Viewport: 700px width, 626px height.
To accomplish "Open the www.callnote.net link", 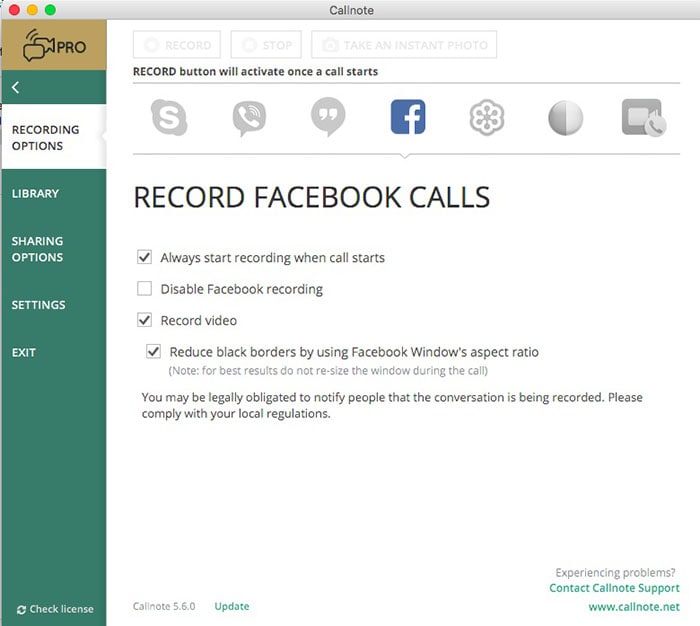I will (x=634, y=607).
